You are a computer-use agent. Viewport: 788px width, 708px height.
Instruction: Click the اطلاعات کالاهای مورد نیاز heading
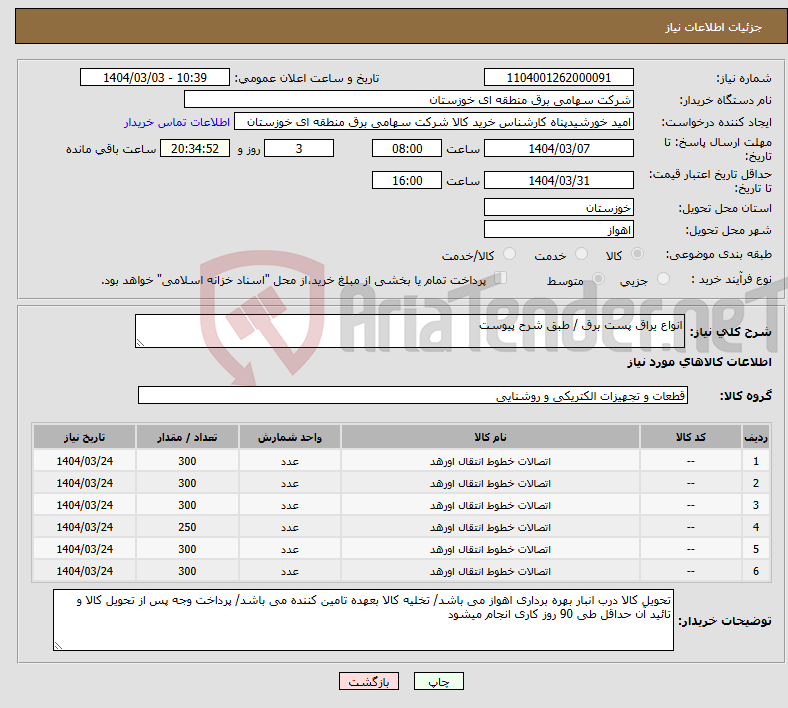click(x=699, y=362)
